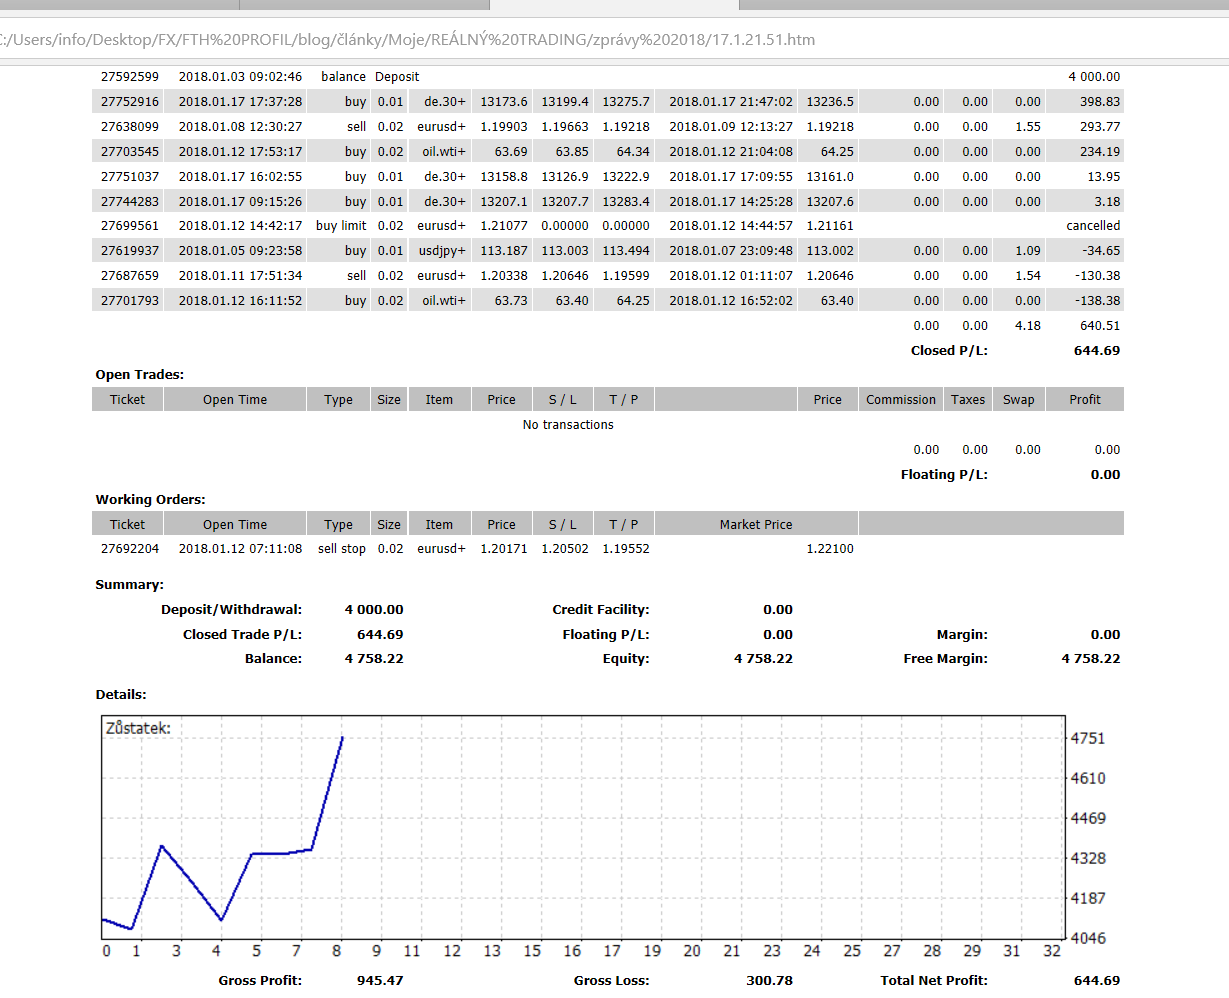Click Commission column header
The height and width of the screenshot is (998, 1229).
click(901, 400)
